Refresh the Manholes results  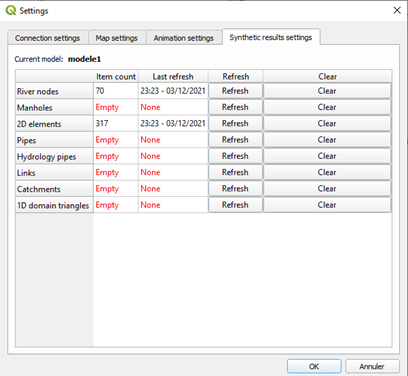pos(235,107)
